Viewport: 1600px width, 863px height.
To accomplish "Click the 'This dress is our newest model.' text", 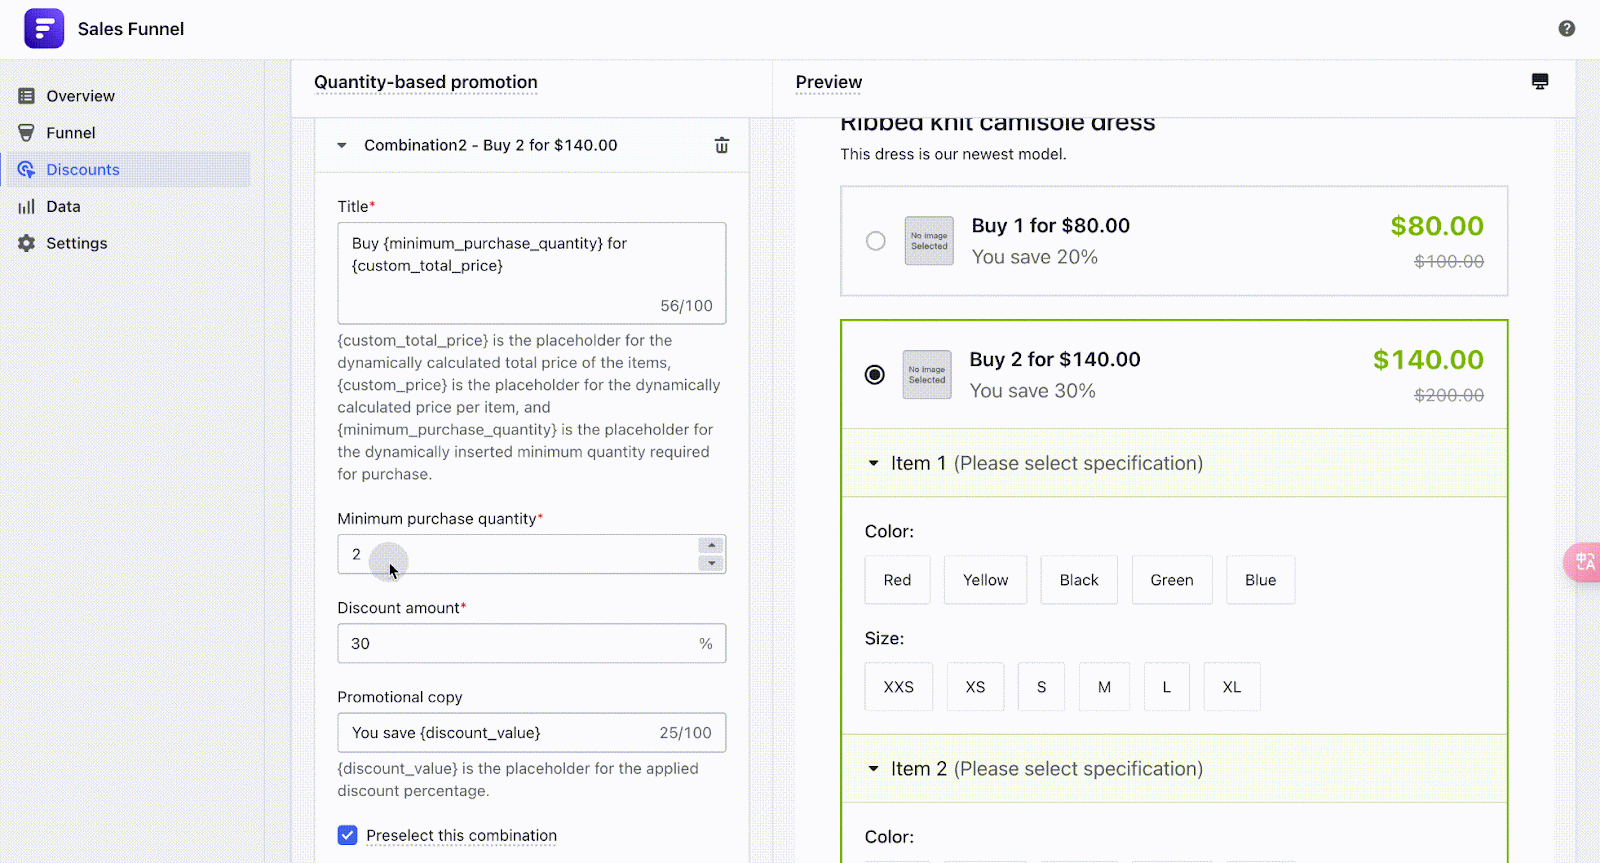I will point(954,154).
